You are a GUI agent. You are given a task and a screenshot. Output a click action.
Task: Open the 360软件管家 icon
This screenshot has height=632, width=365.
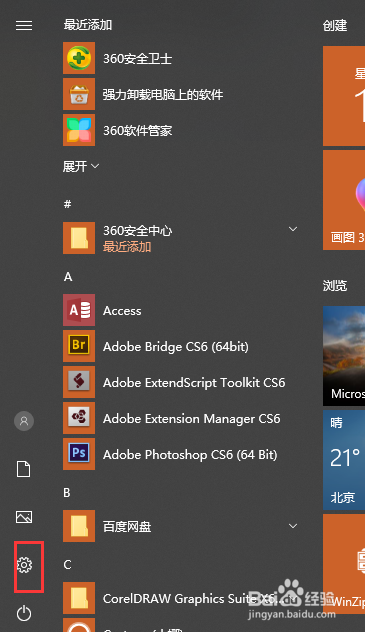point(79,130)
